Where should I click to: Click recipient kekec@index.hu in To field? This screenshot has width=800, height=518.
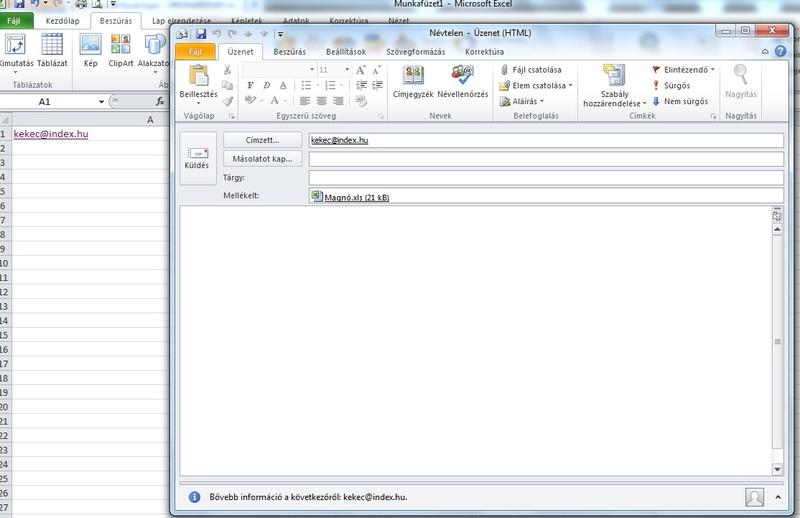pyautogui.click(x=339, y=140)
